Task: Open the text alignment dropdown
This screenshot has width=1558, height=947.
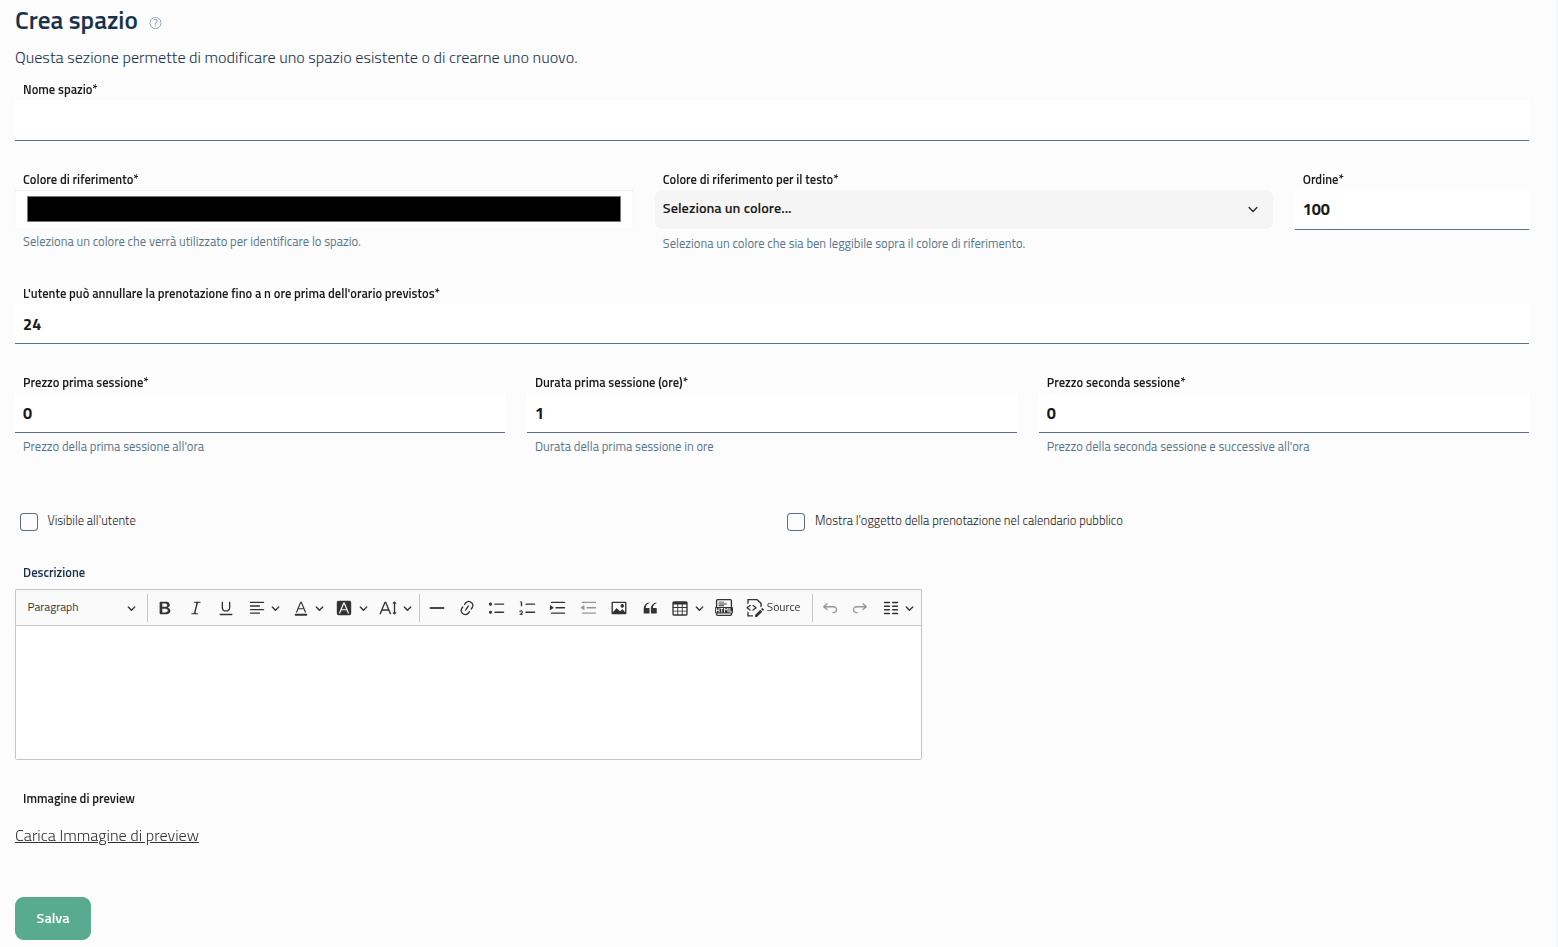Action: coord(263,608)
